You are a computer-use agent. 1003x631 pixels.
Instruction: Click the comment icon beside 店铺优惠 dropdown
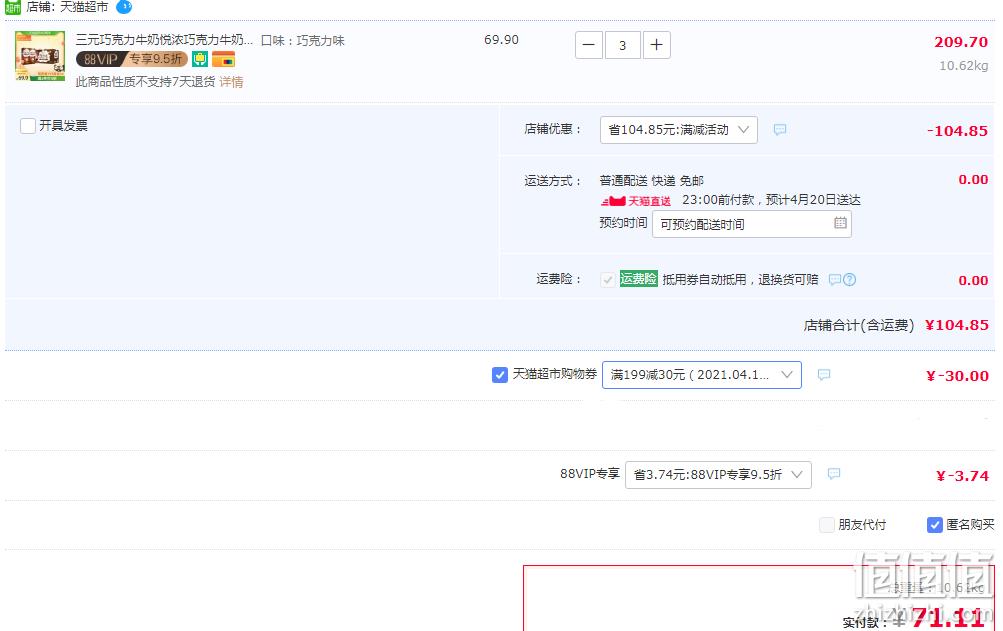pyautogui.click(x=780, y=129)
